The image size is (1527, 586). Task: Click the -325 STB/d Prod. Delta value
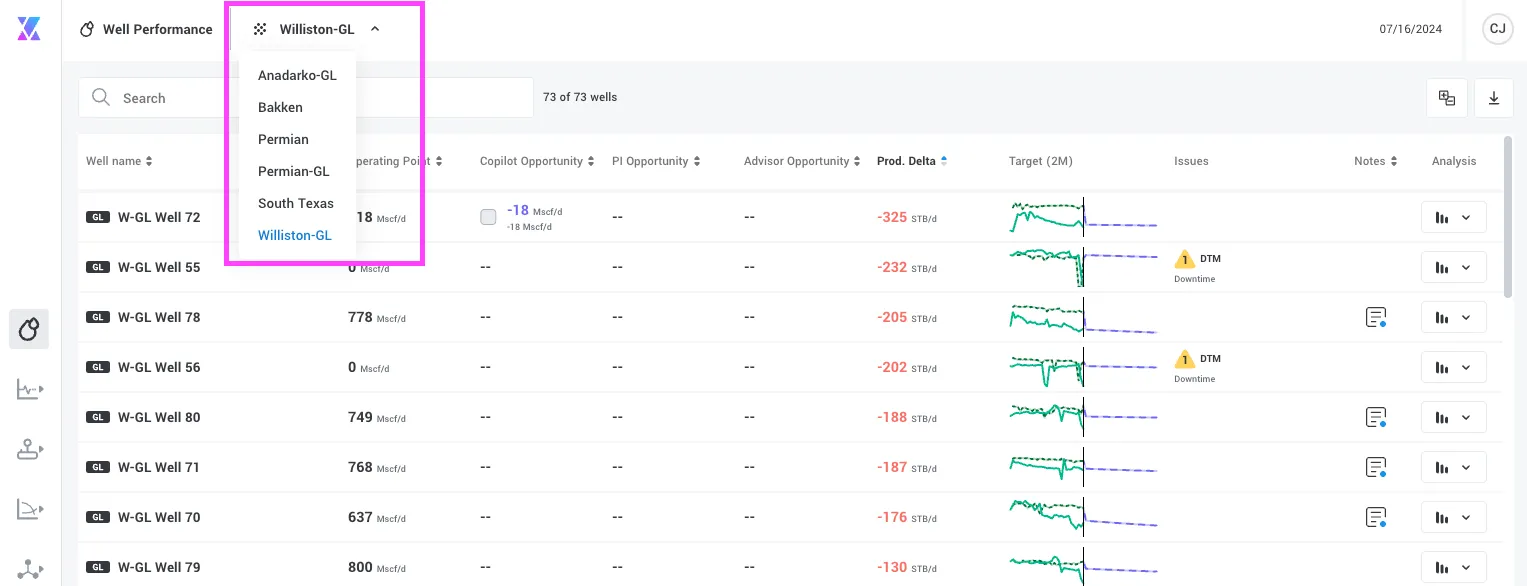click(906, 217)
